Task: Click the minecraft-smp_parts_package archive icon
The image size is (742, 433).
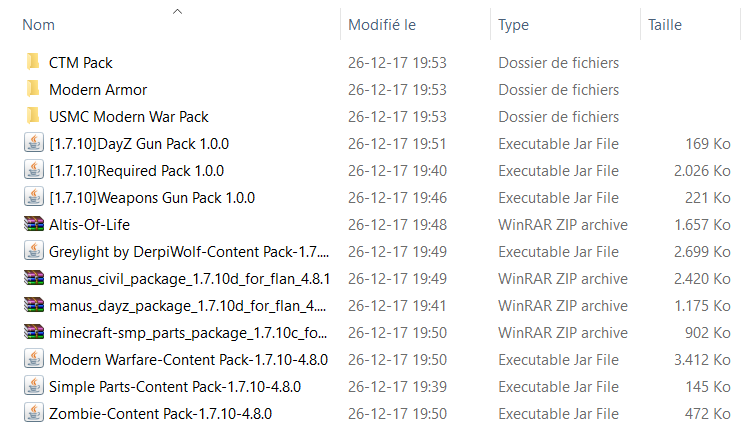Action: pos(34,332)
